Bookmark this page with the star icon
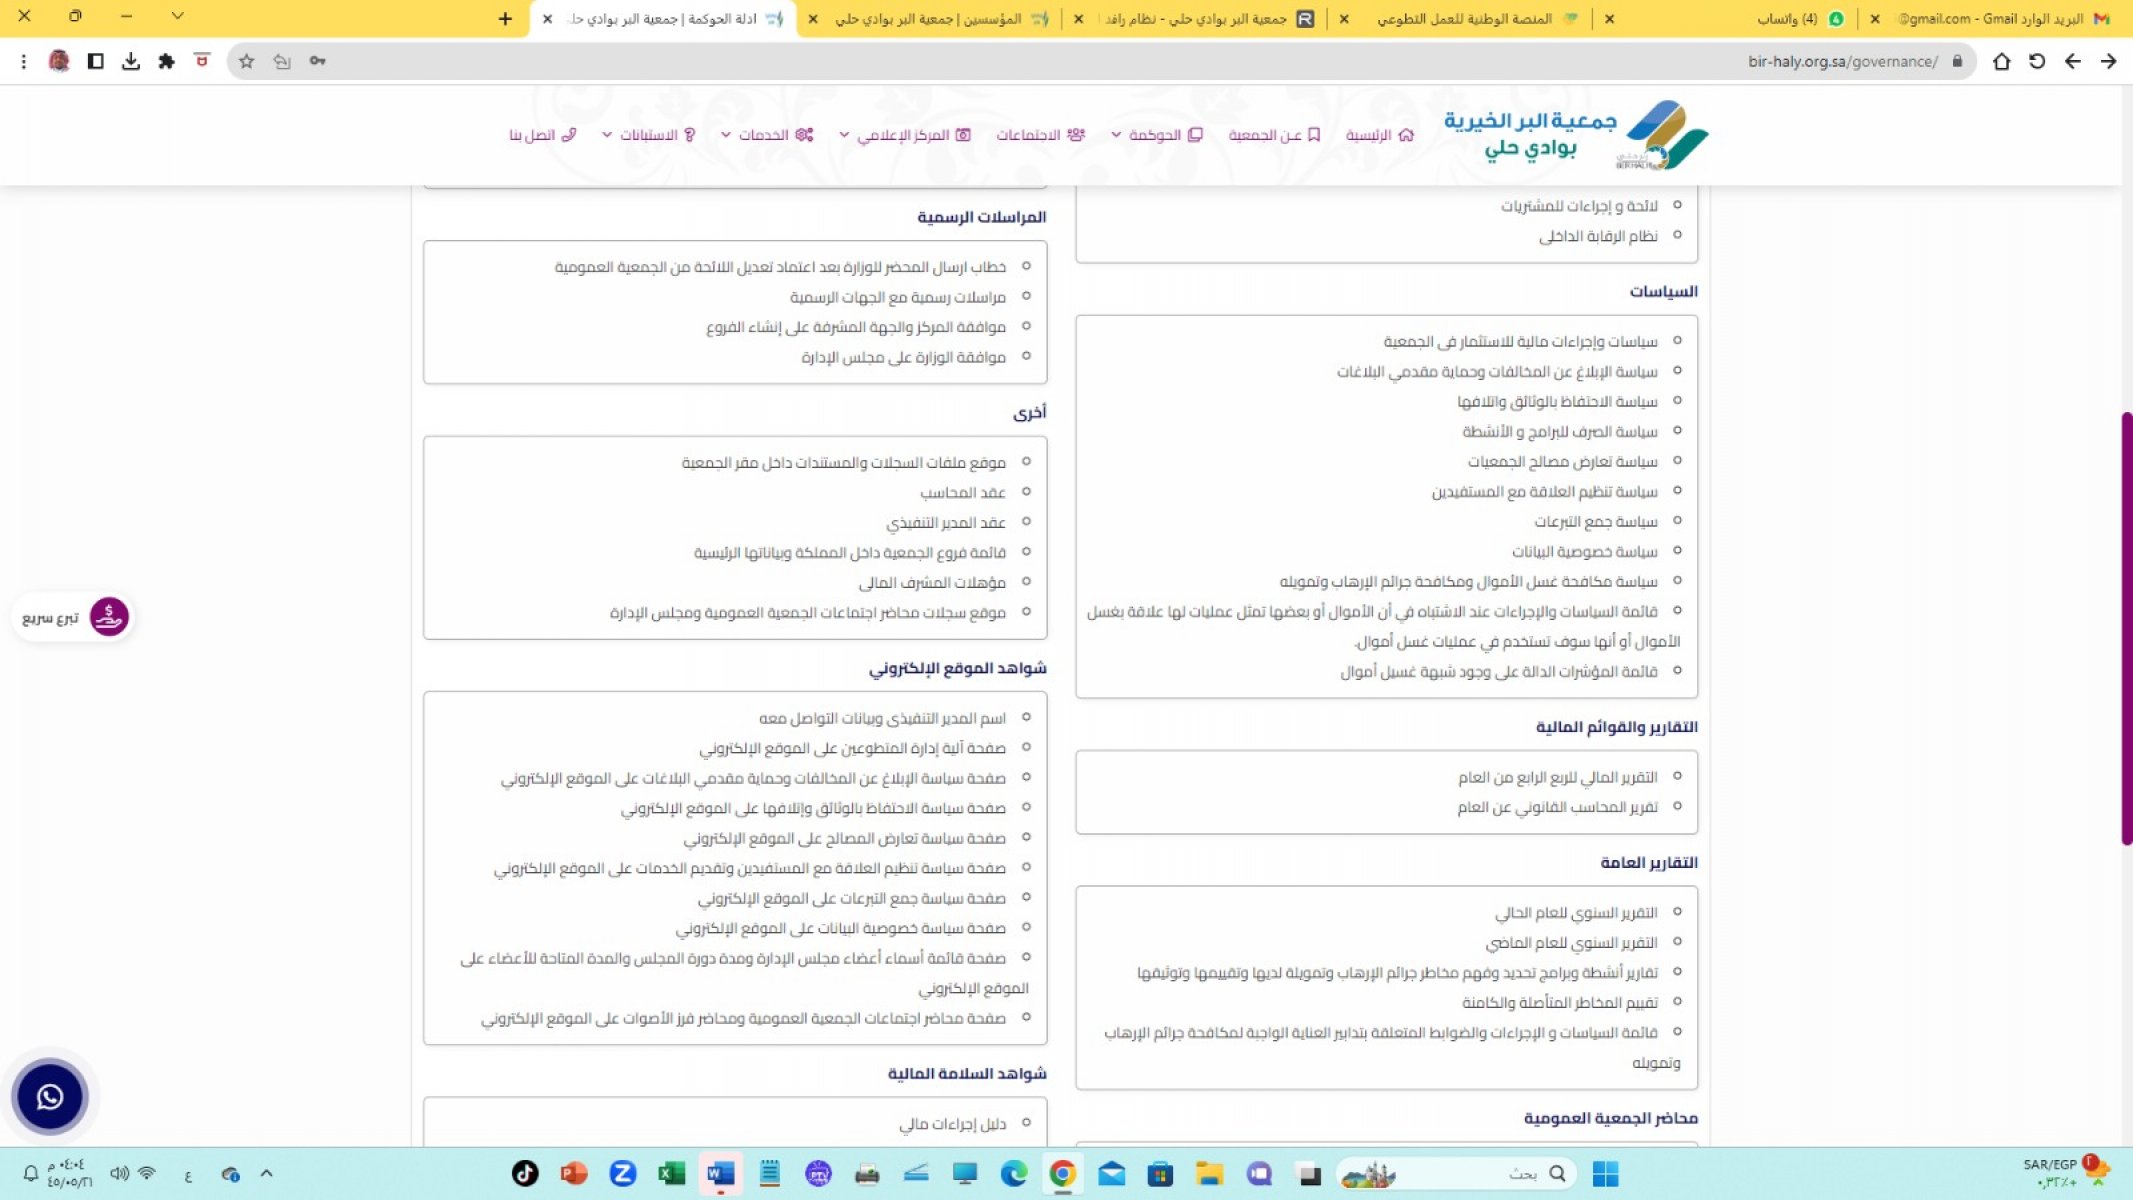The image size is (2133, 1200). click(x=247, y=61)
